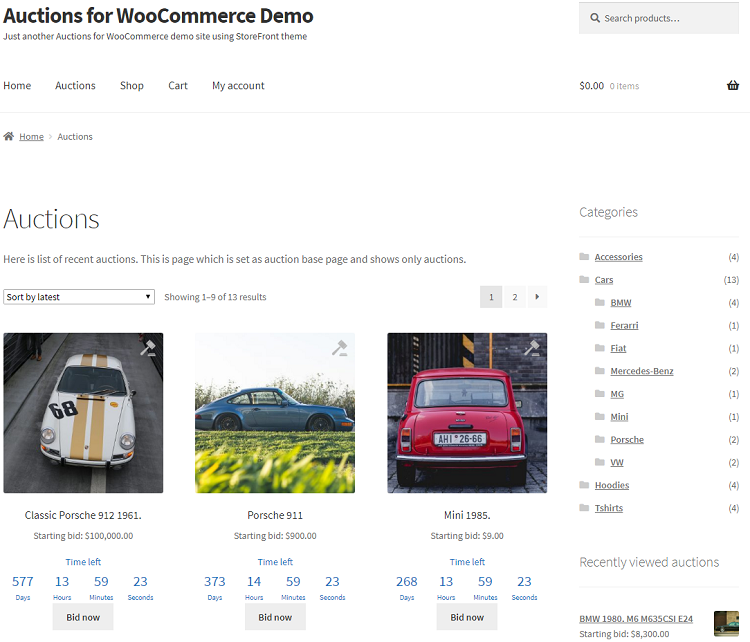Select results page 1
Screen dimensions: 750x642
[x=491, y=297]
